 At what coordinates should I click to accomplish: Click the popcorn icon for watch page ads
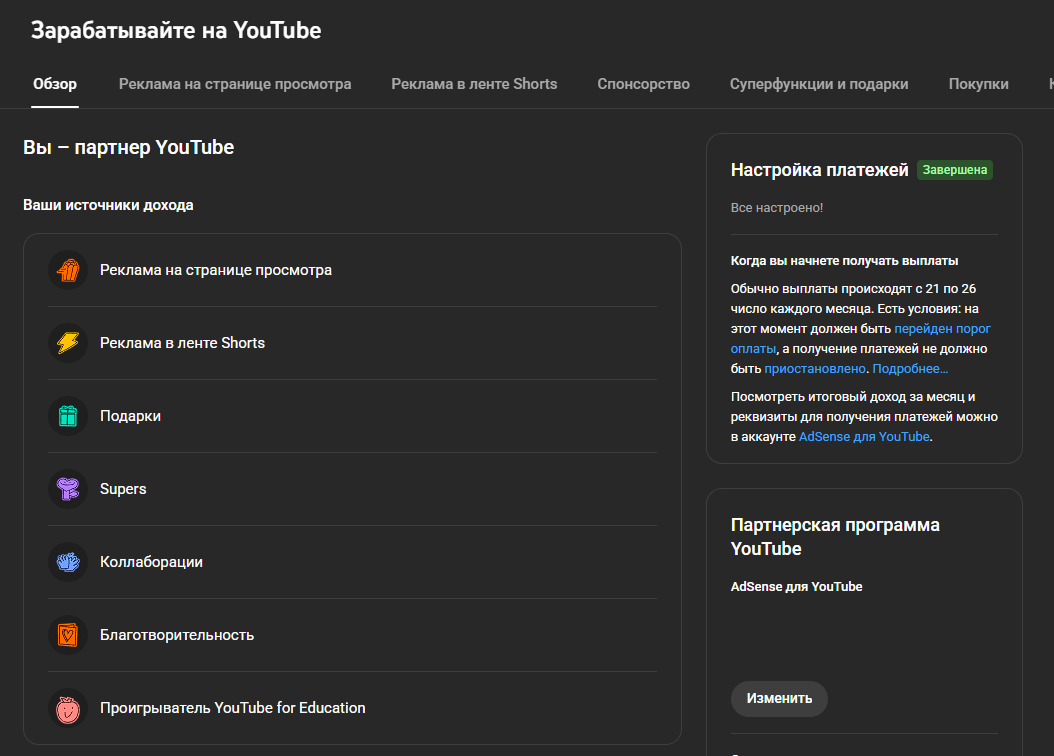pyautogui.click(x=68, y=270)
